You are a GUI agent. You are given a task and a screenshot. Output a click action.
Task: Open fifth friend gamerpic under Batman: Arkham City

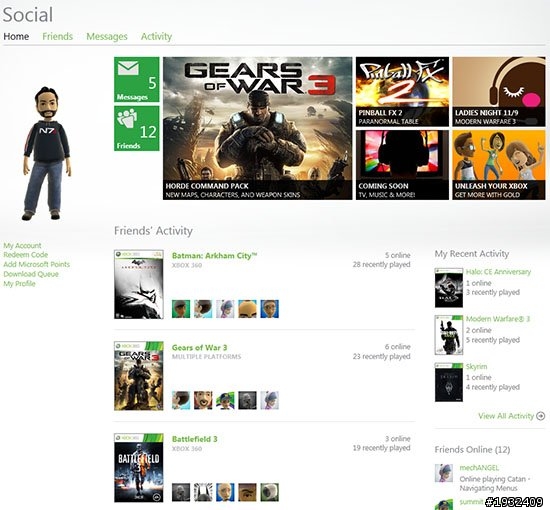tap(270, 309)
